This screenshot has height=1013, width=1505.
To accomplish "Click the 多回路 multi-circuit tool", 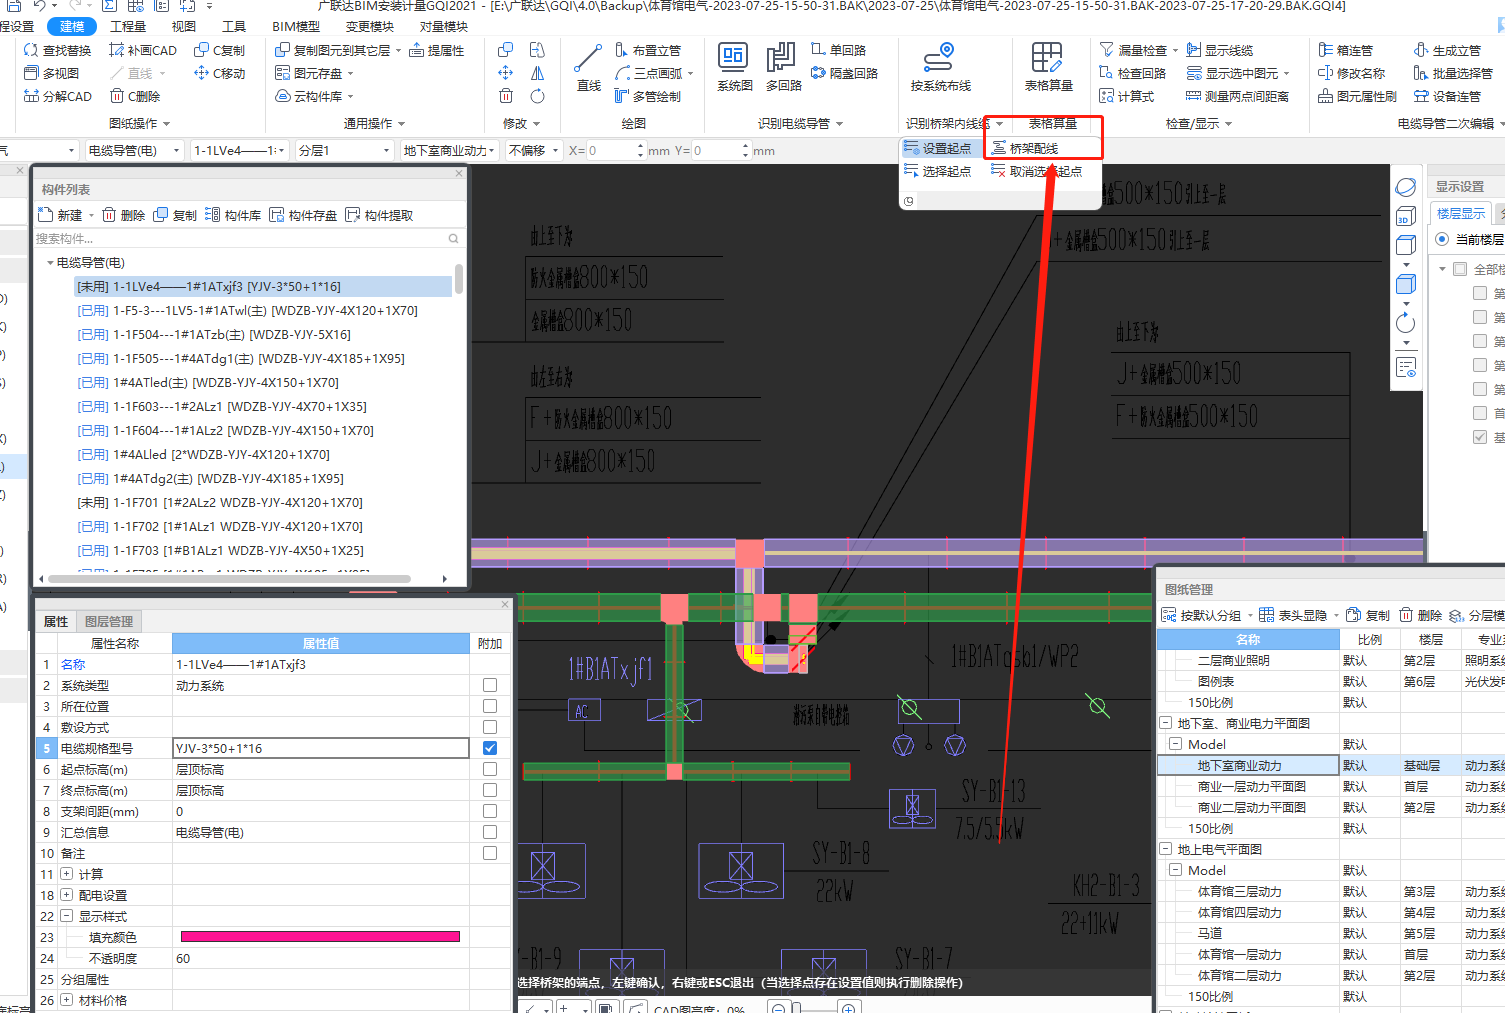I will pyautogui.click(x=783, y=68).
